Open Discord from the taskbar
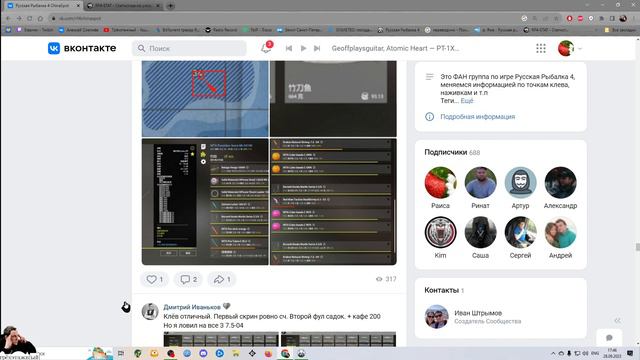Image resolution: width=640 pixels, height=360 pixels. (x=203, y=353)
